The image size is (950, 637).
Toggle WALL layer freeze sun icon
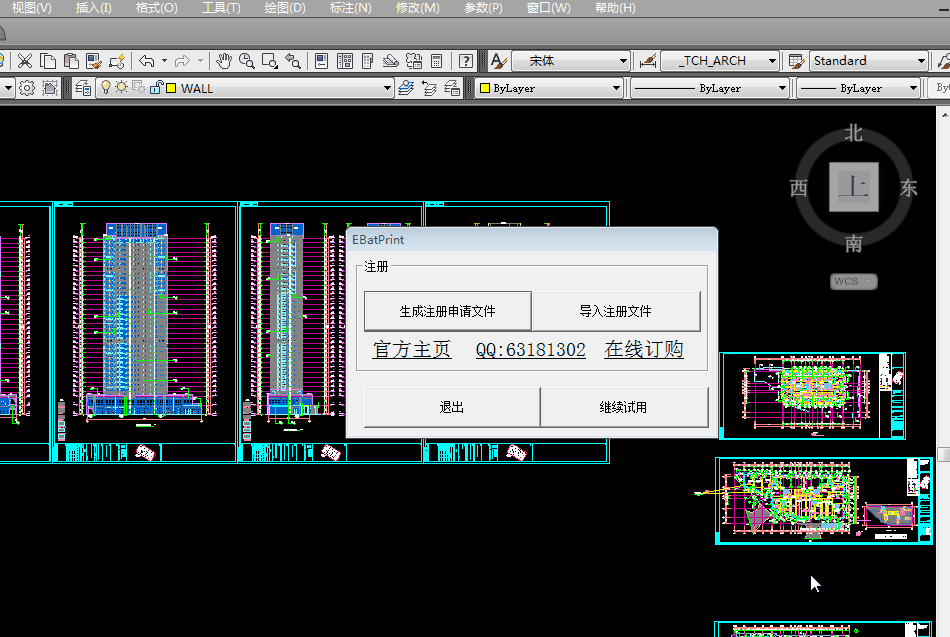121,88
